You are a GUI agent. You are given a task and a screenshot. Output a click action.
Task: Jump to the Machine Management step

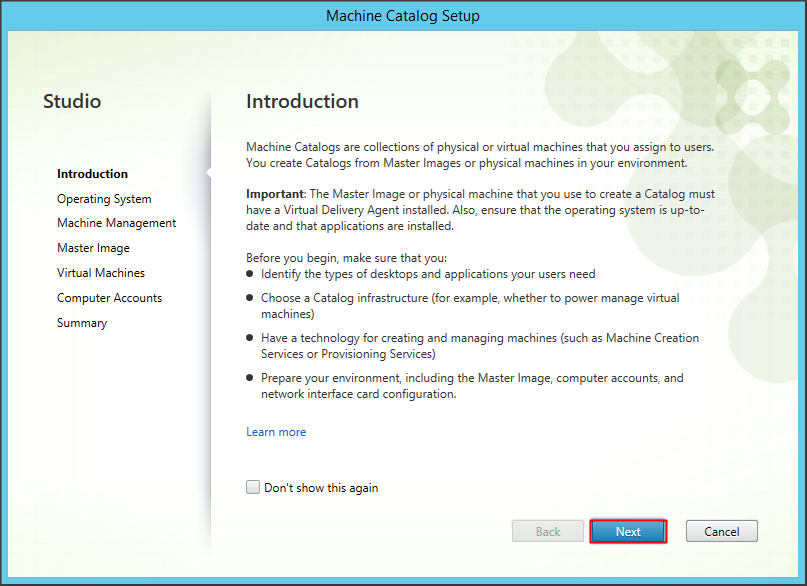tap(116, 223)
